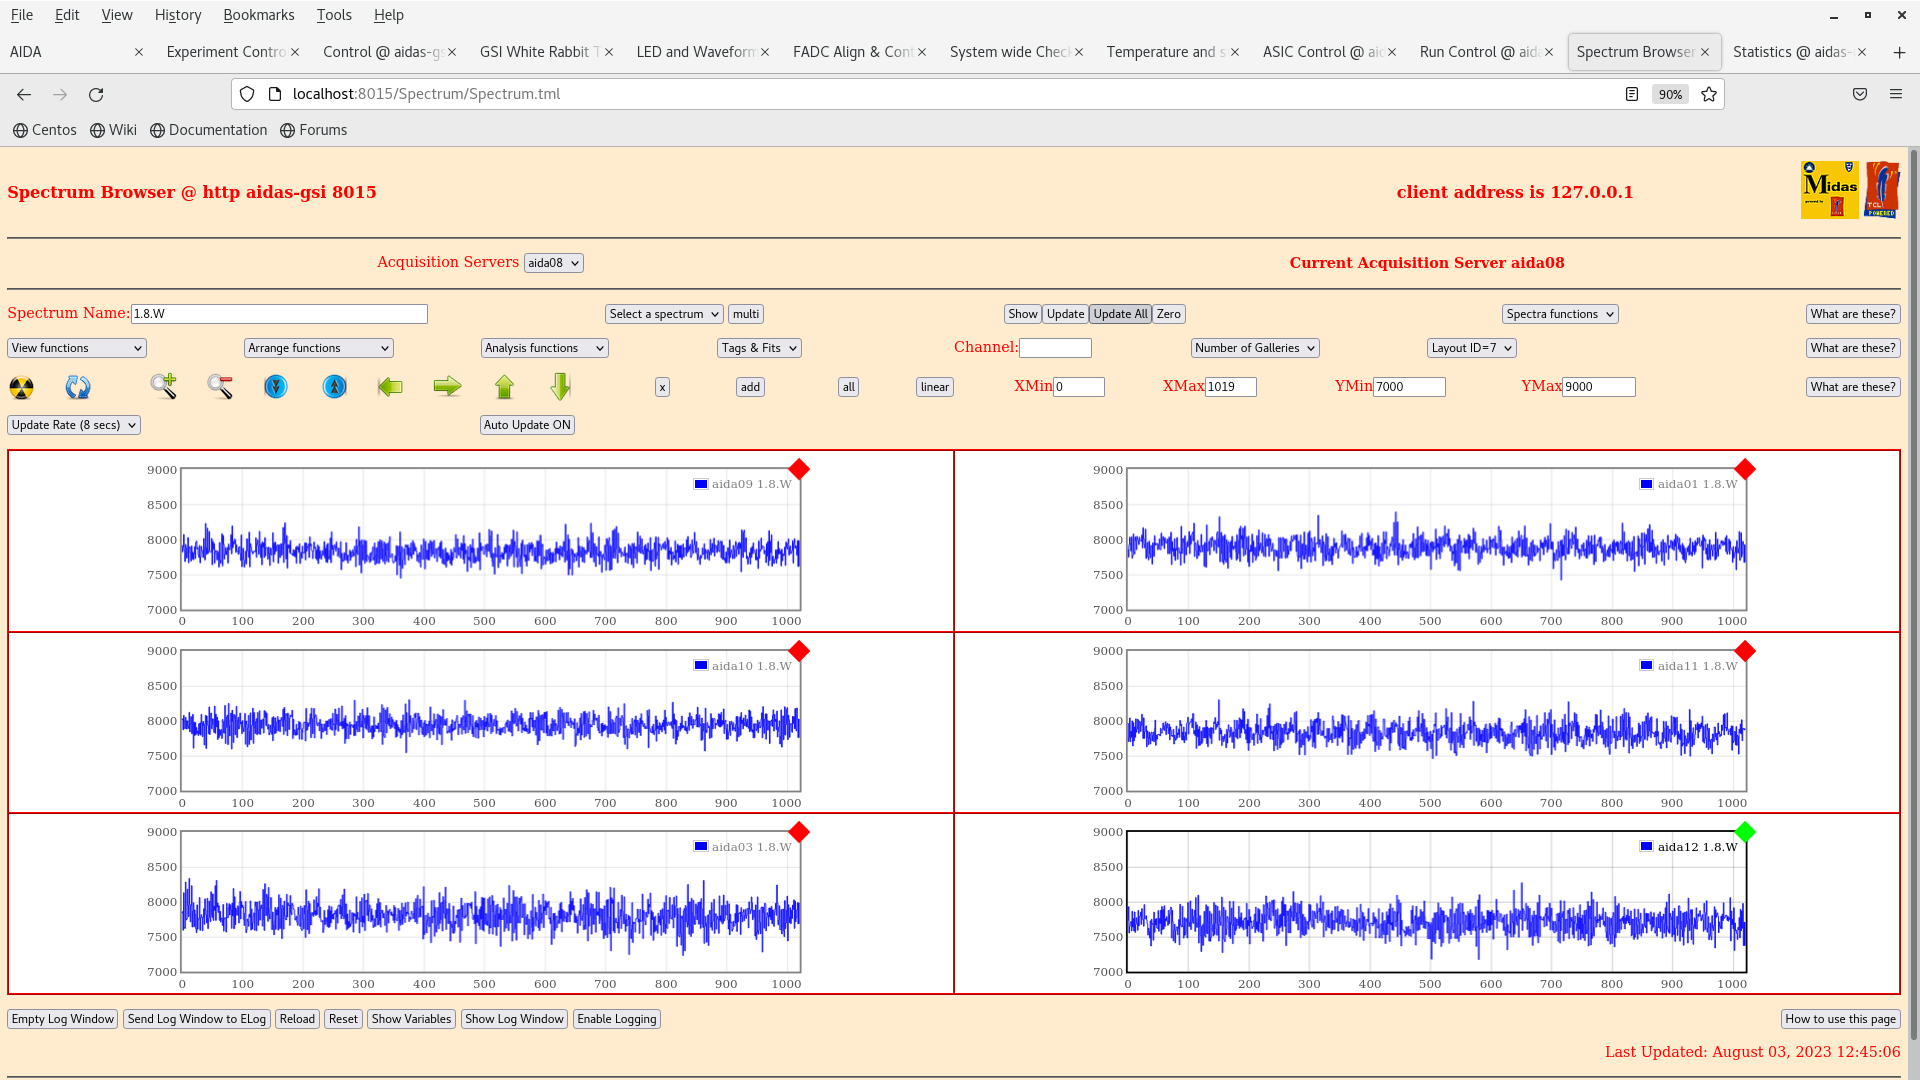This screenshot has width=1920, height=1080.
Task: Open the Acquisition Servers aida08 dropdown
Action: pos(553,263)
